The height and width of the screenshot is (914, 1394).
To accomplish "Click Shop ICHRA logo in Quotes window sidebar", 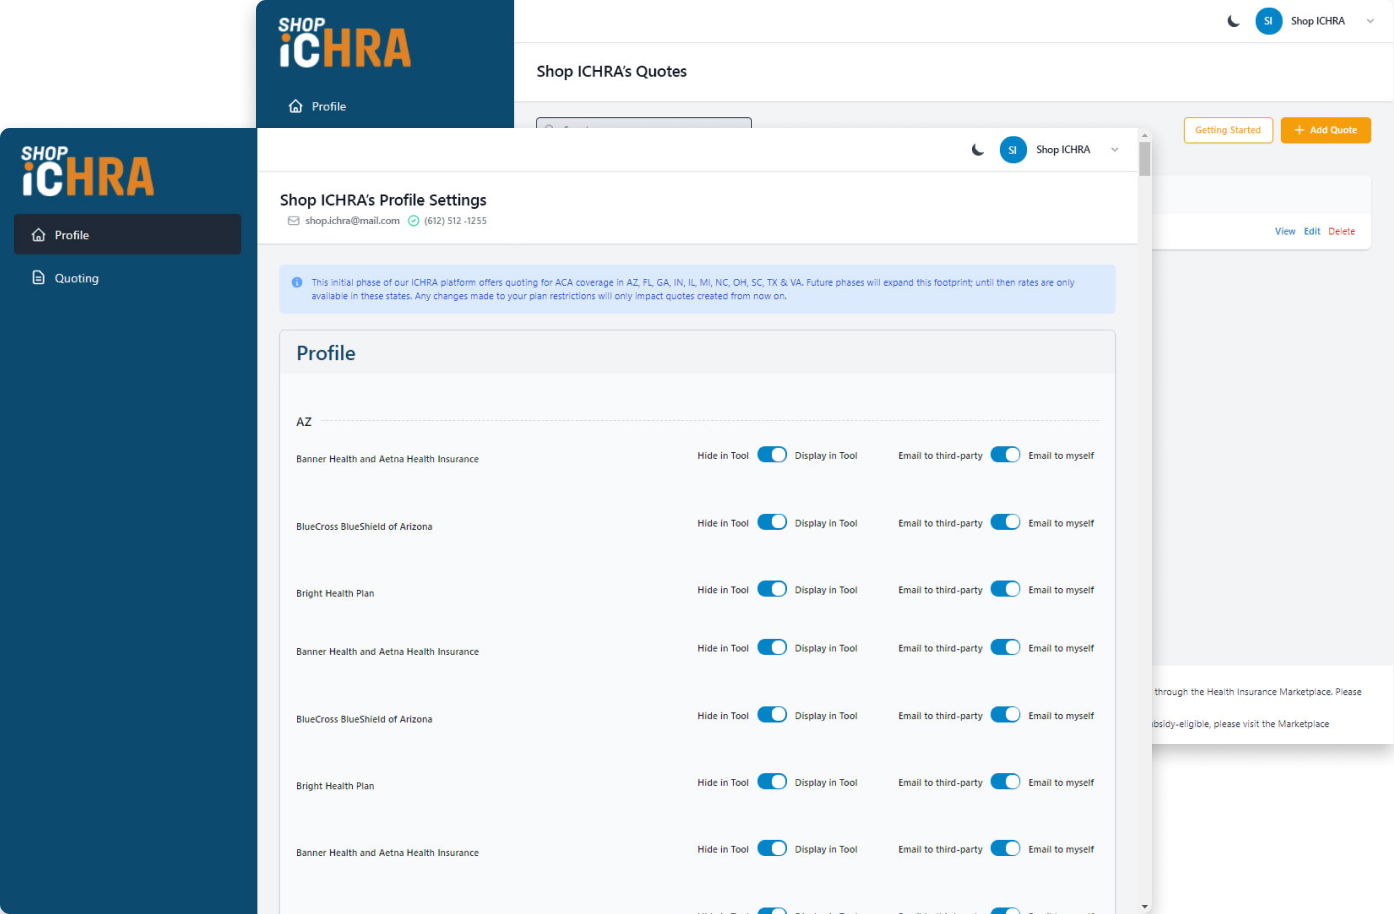I will point(345,43).
